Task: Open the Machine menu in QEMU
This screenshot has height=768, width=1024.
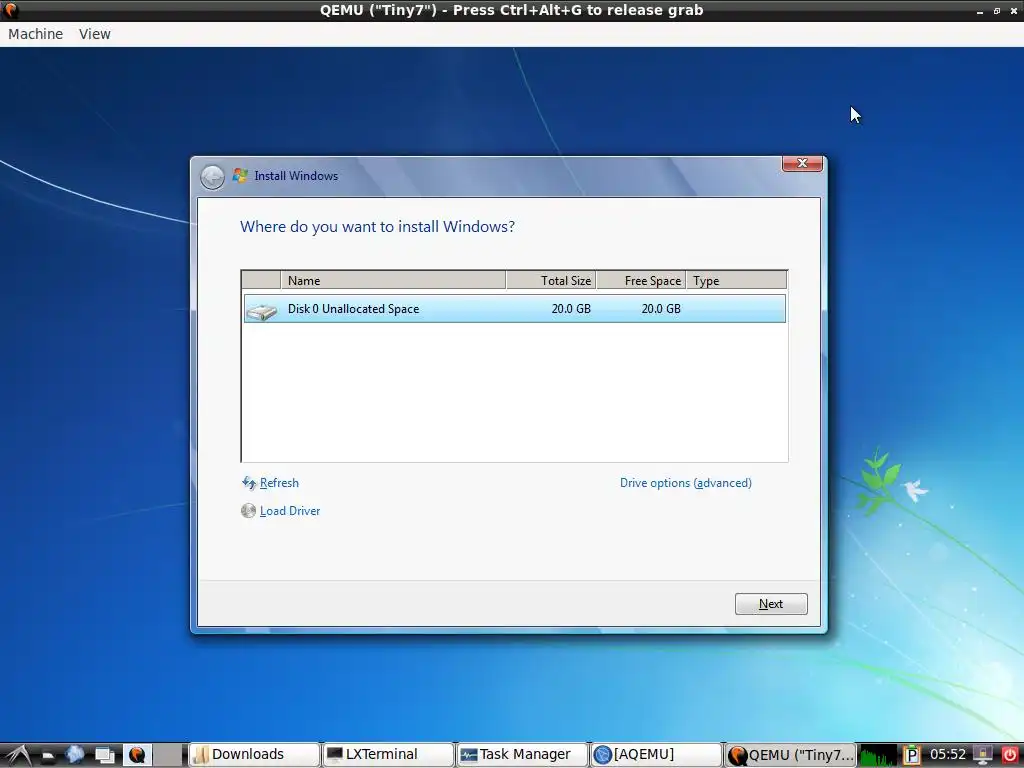Action: (35, 34)
